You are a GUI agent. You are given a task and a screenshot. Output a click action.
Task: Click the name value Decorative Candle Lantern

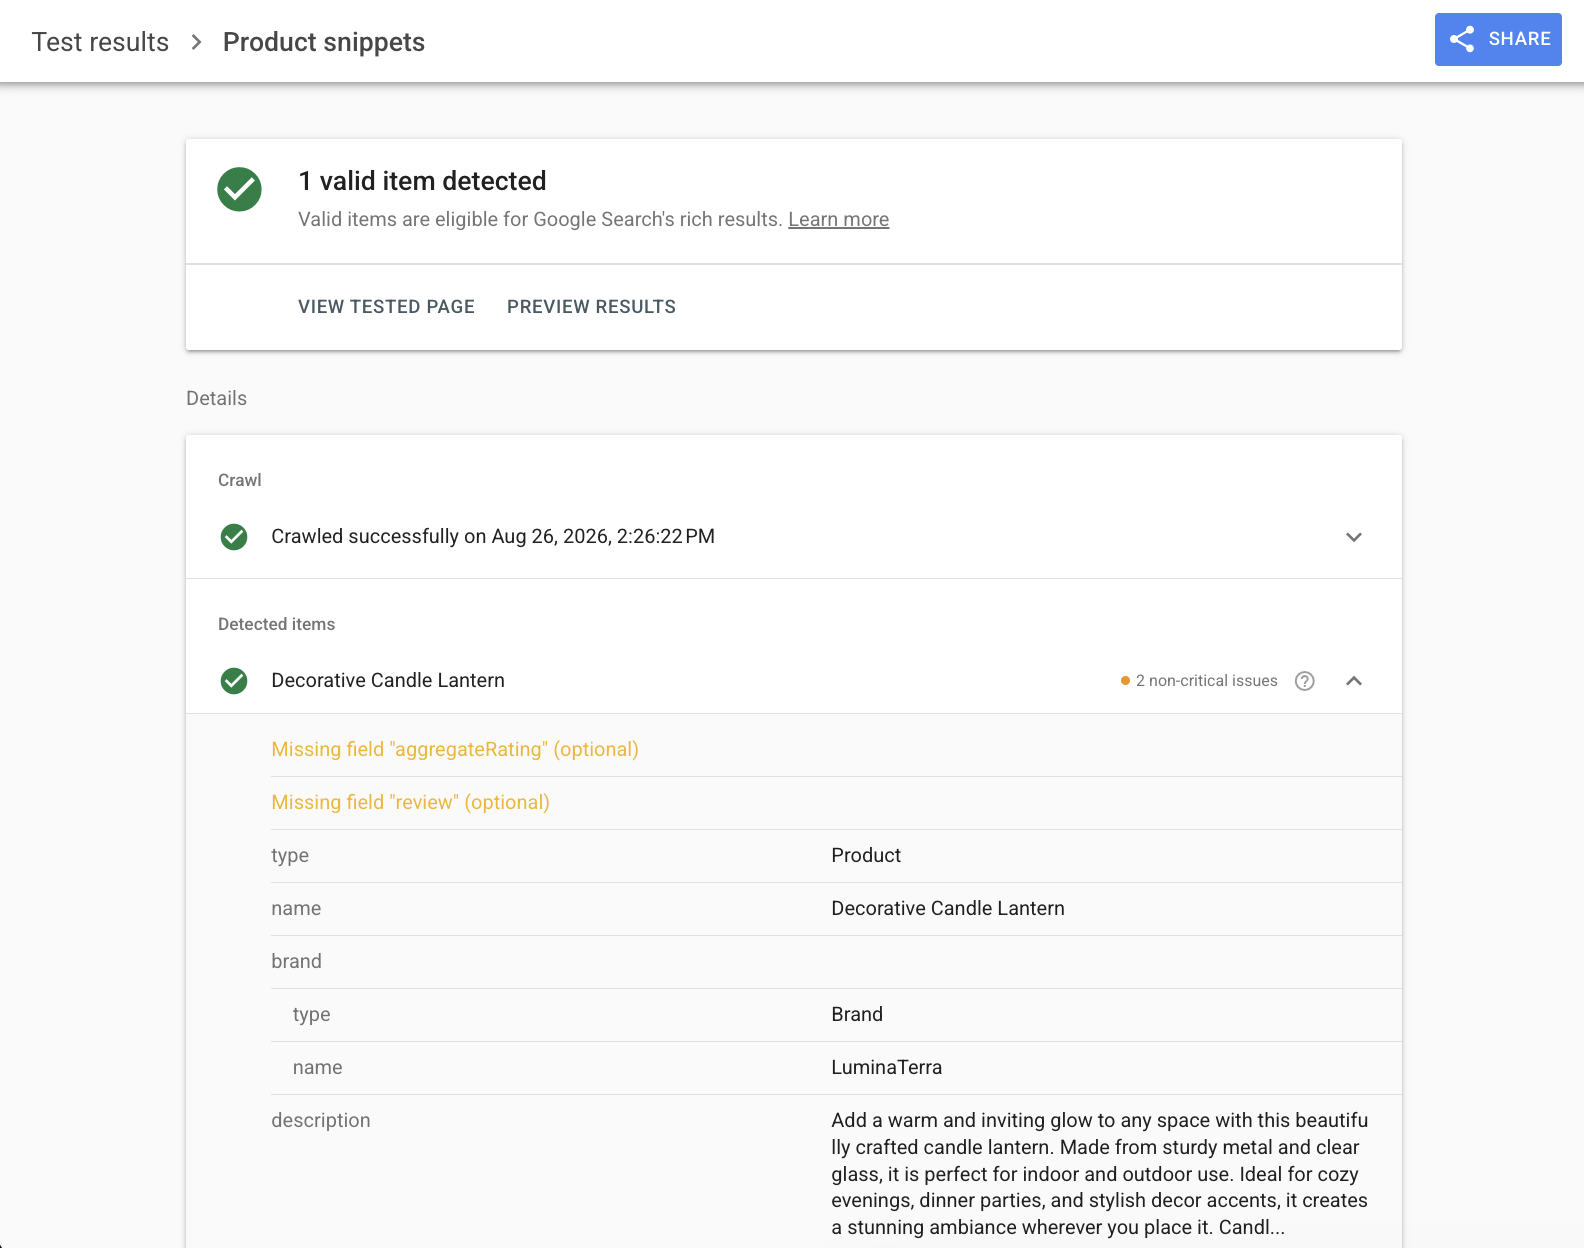click(x=948, y=908)
